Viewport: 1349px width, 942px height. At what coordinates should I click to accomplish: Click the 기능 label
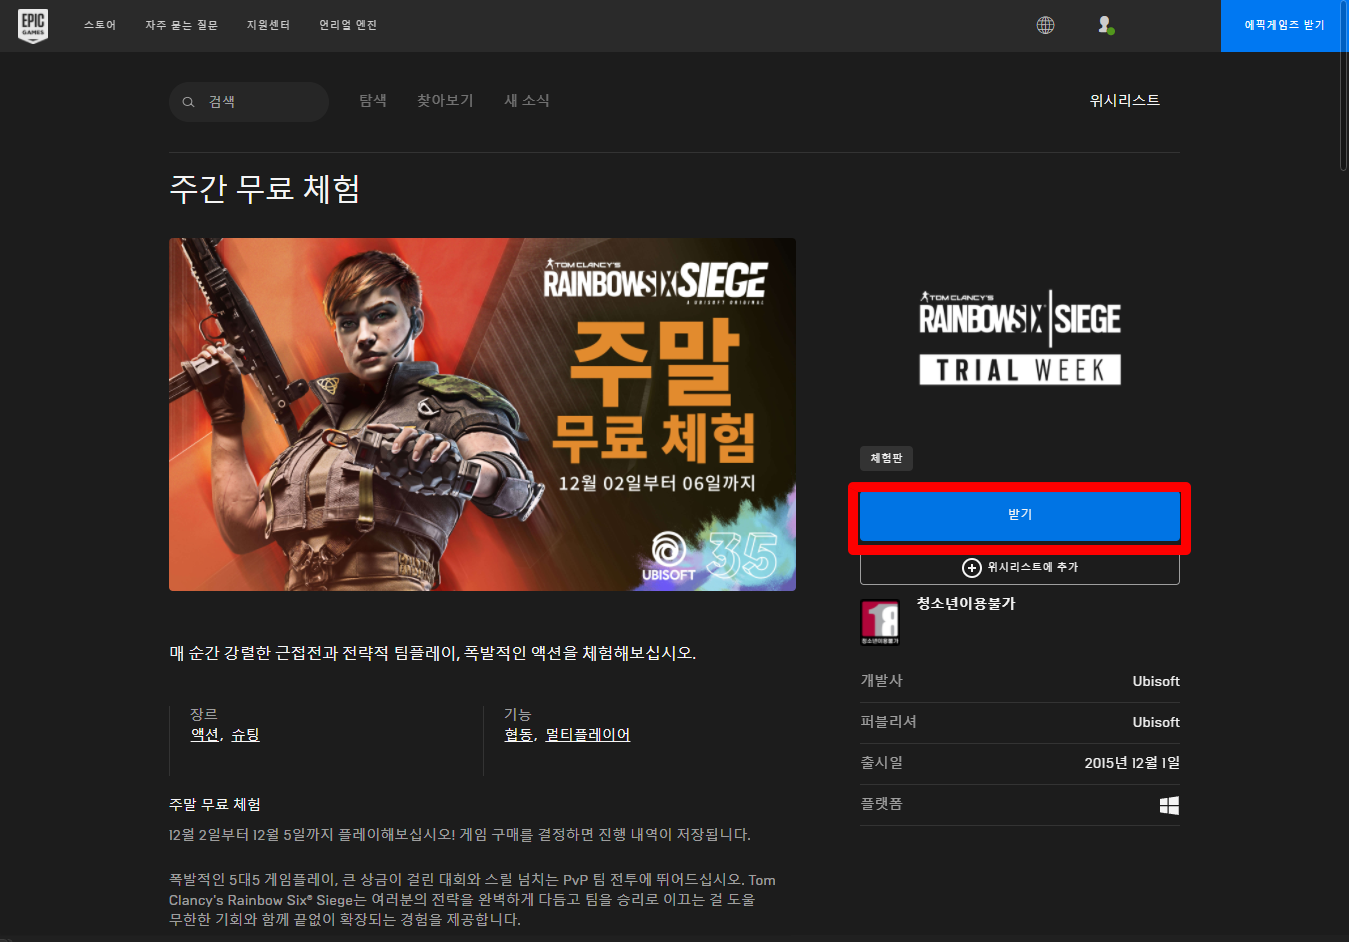pos(518,714)
